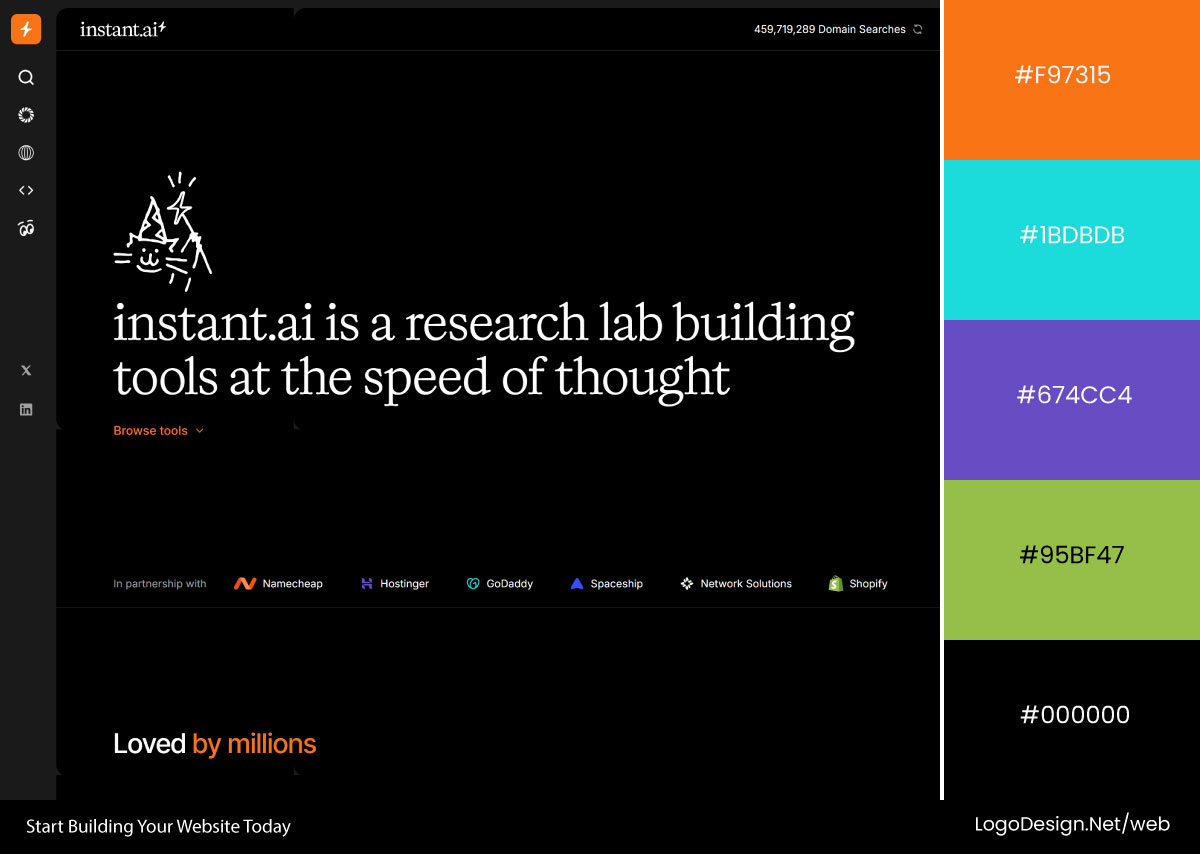Click the instant.ai logo in header
1200x854 pixels.
pos(123,29)
